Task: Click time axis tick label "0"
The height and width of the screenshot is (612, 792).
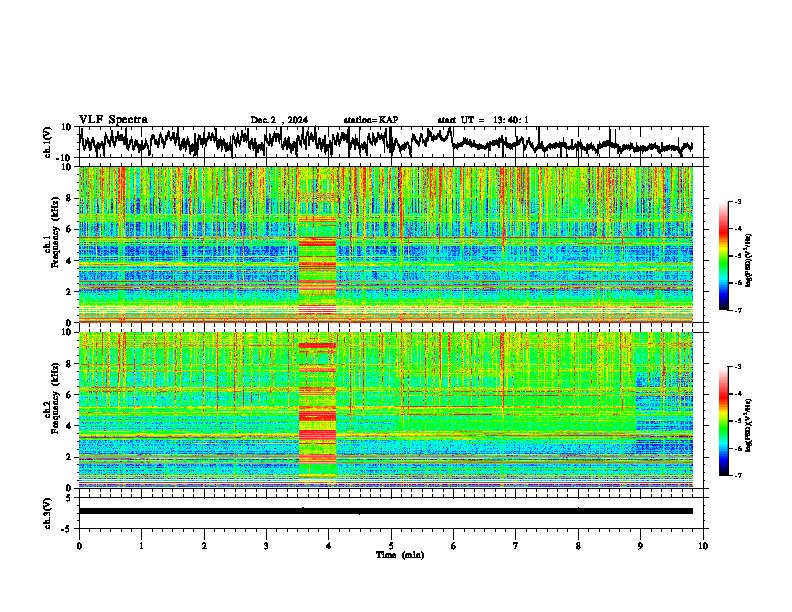Action: 79,546
